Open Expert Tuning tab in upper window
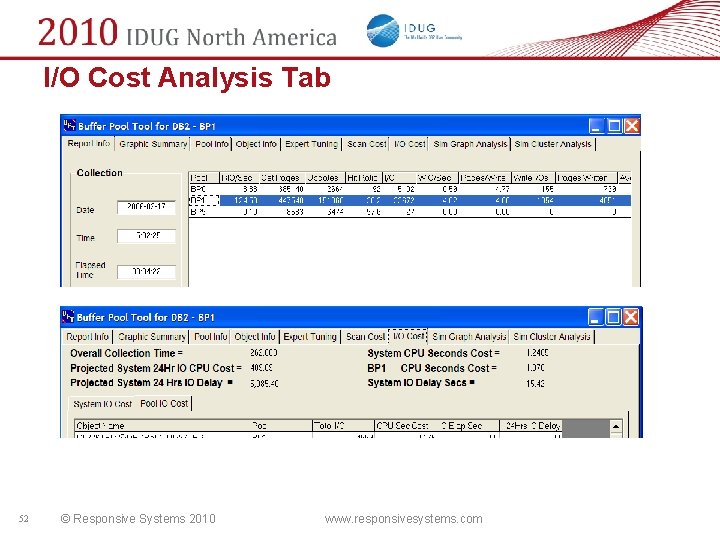 click(x=311, y=144)
